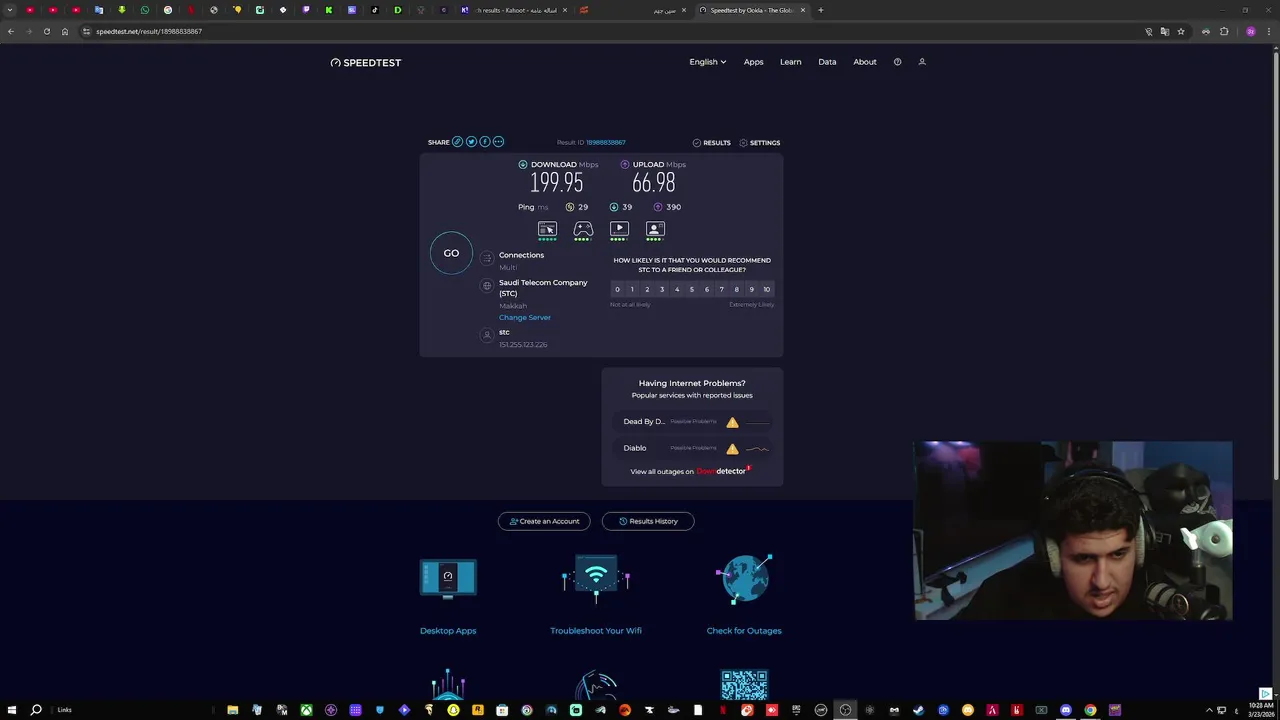Switch to the Speedtest by Ookla tab
The width and height of the screenshot is (1280, 720).
coord(752,10)
